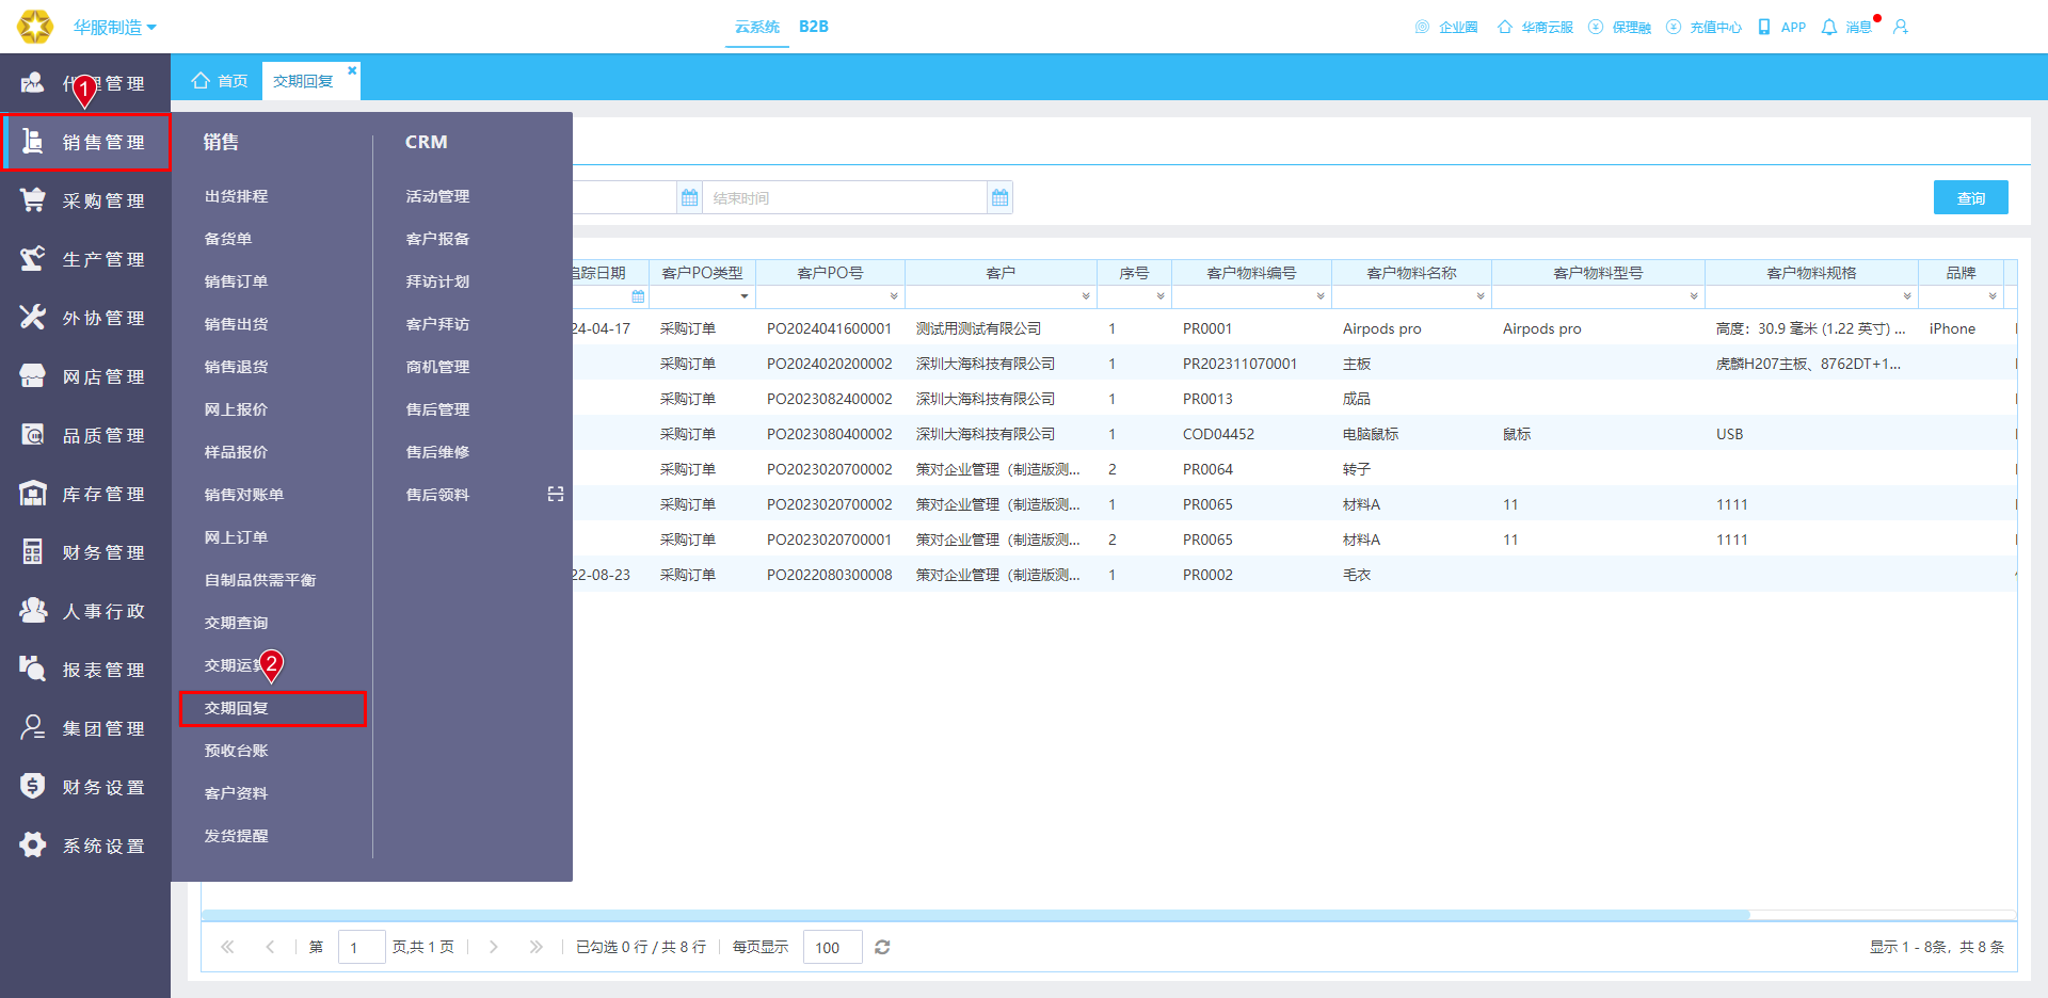Viewport: 2048px width, 998px height.
Task: Open 财务设置 shield icon
Action: (x=32, y=786)
